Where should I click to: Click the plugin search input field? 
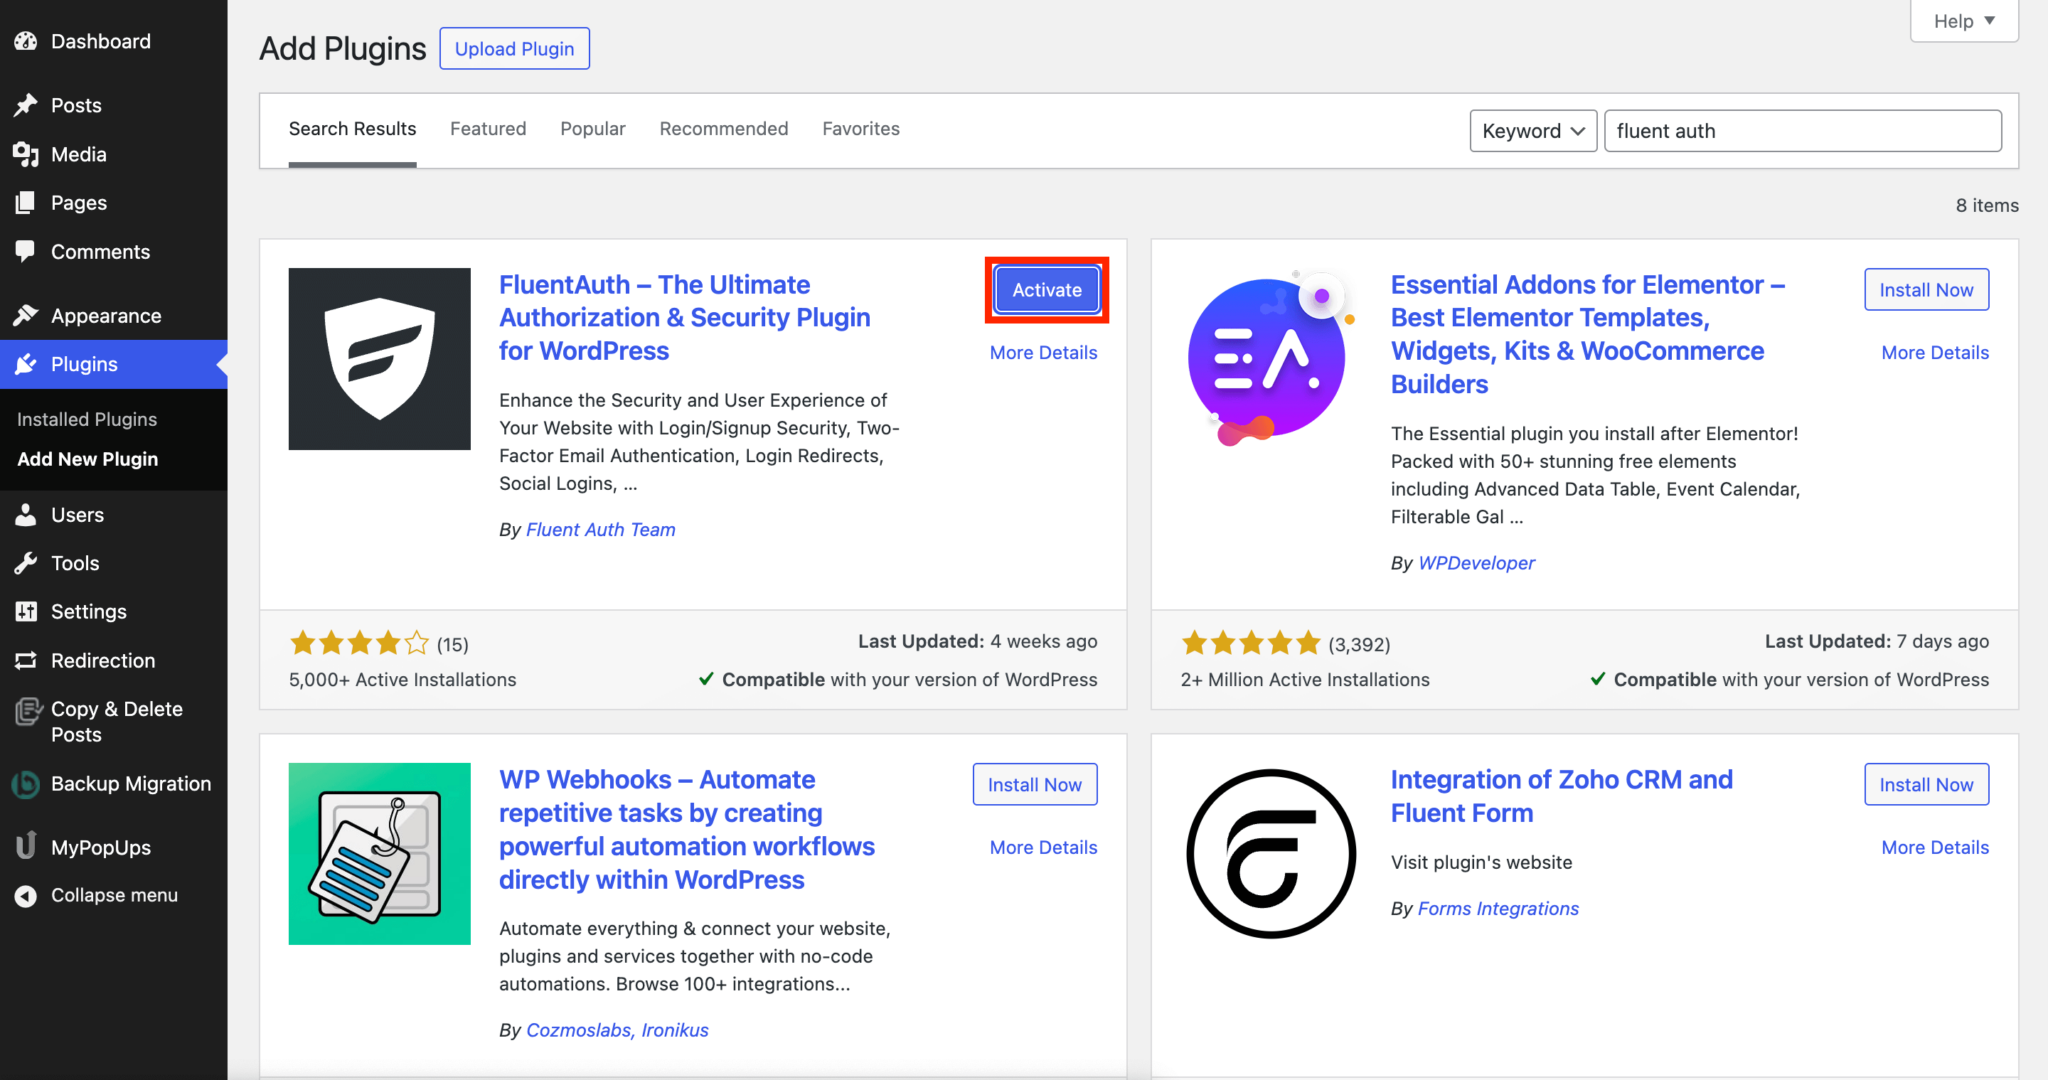(1802, 131)
